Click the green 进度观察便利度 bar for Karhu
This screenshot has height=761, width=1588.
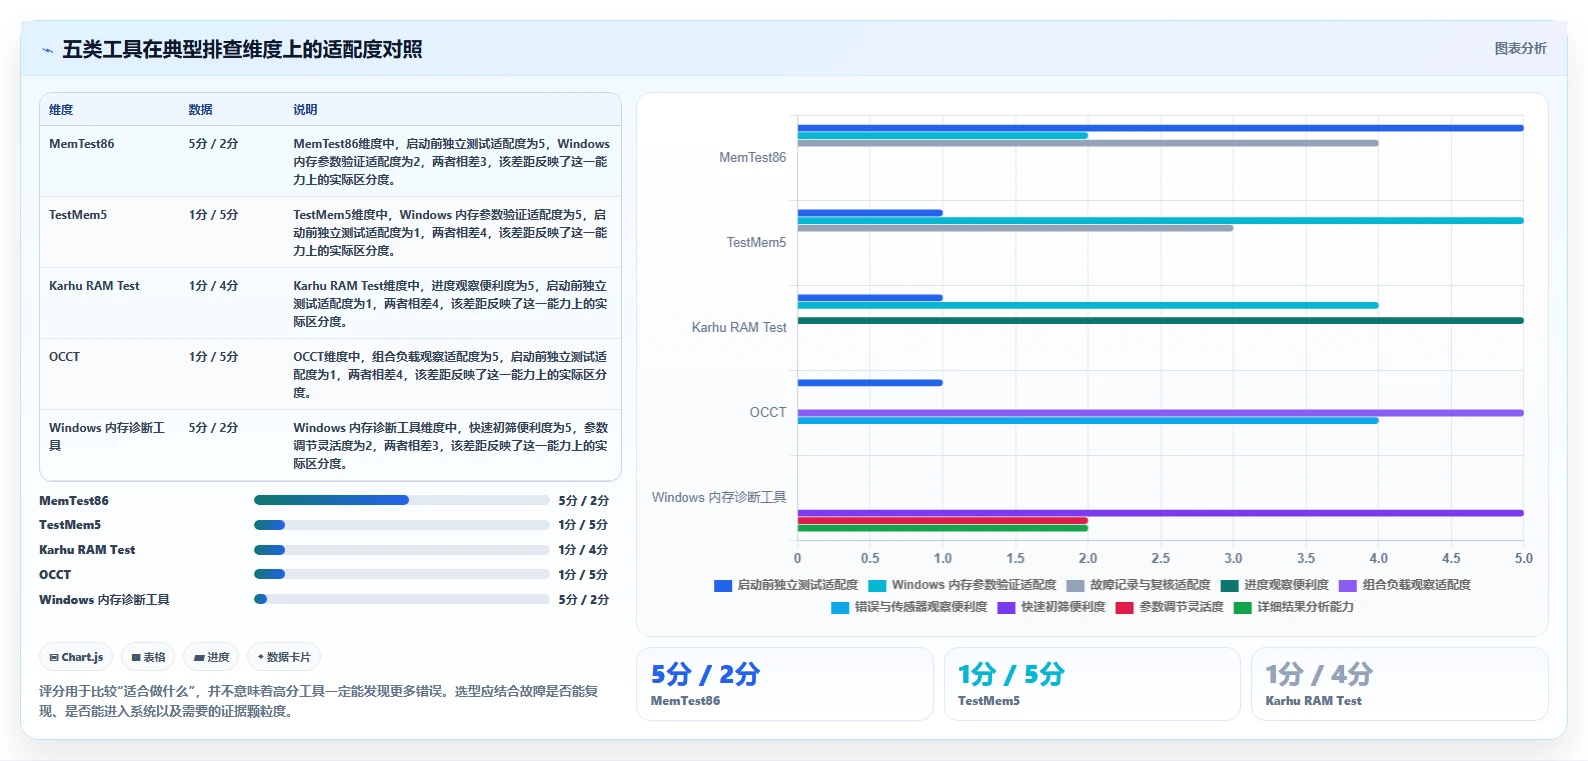click(1160, 321)
